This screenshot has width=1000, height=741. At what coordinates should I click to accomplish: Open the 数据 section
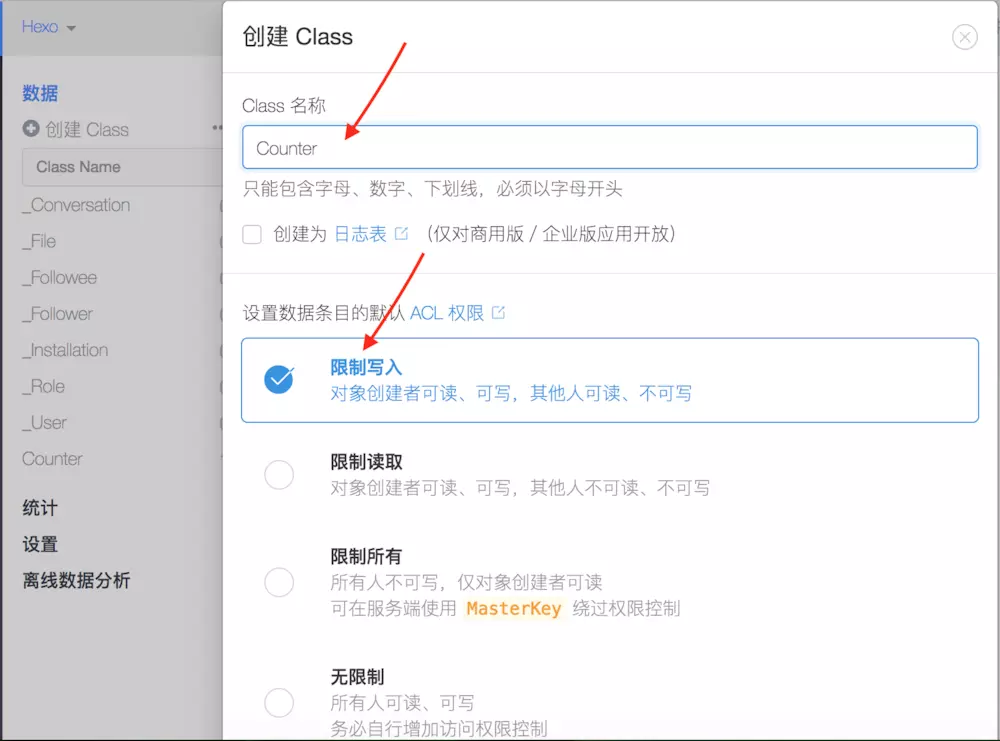[x=40, y=93]
